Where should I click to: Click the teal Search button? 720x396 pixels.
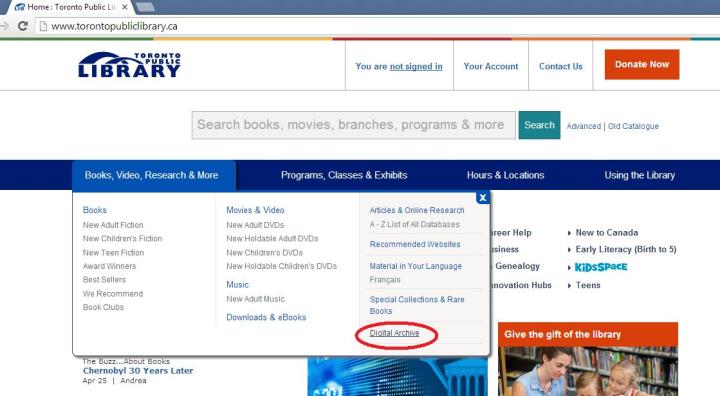(540, 125)
